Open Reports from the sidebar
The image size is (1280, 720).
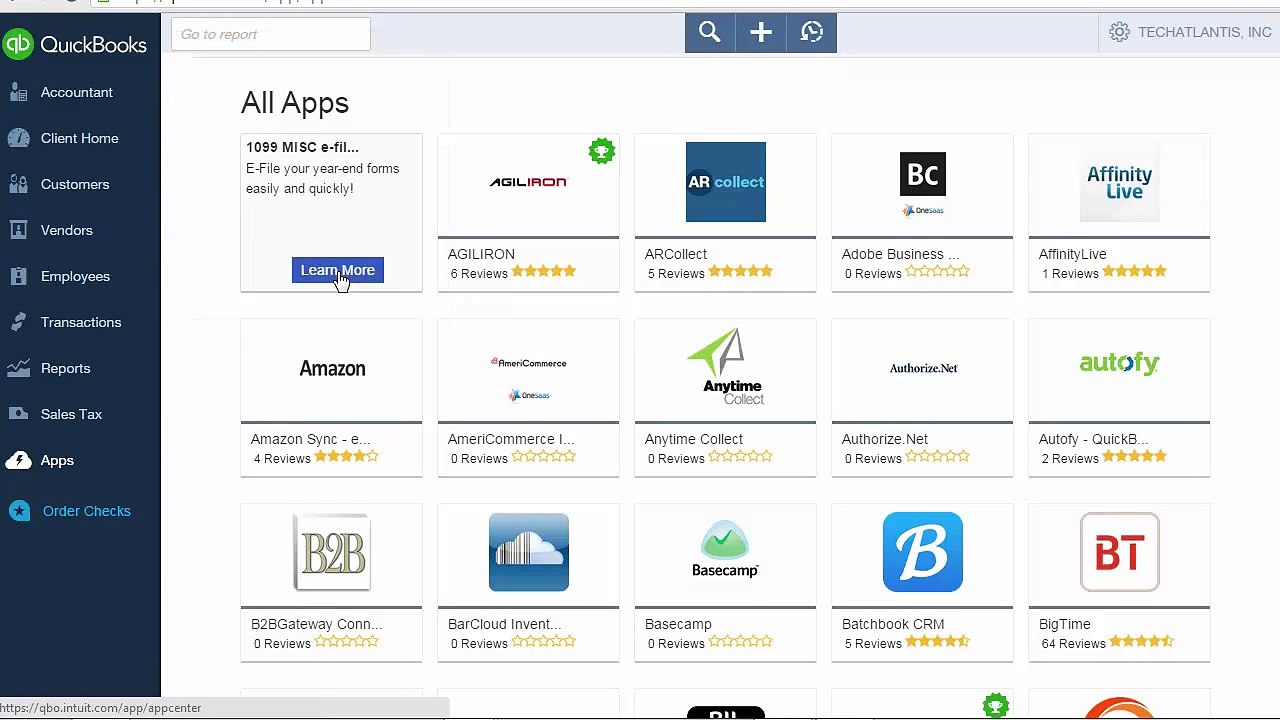point(65,368)
